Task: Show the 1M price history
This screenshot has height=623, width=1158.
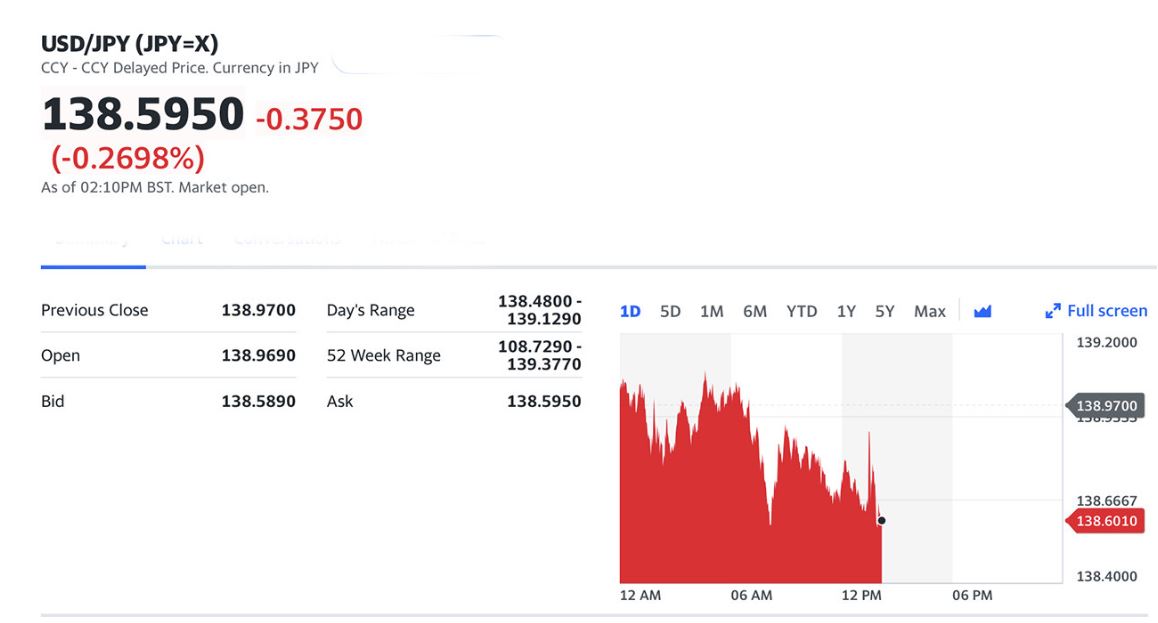Action: (x=711, y=311)
